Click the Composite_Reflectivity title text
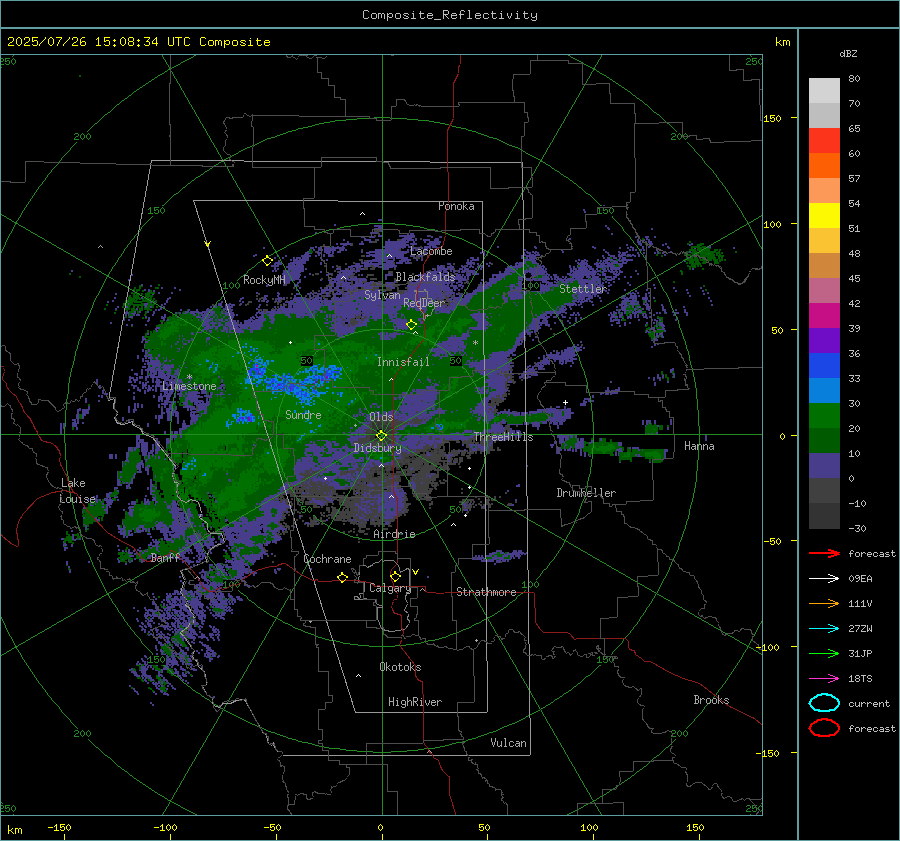 [450, 15]
